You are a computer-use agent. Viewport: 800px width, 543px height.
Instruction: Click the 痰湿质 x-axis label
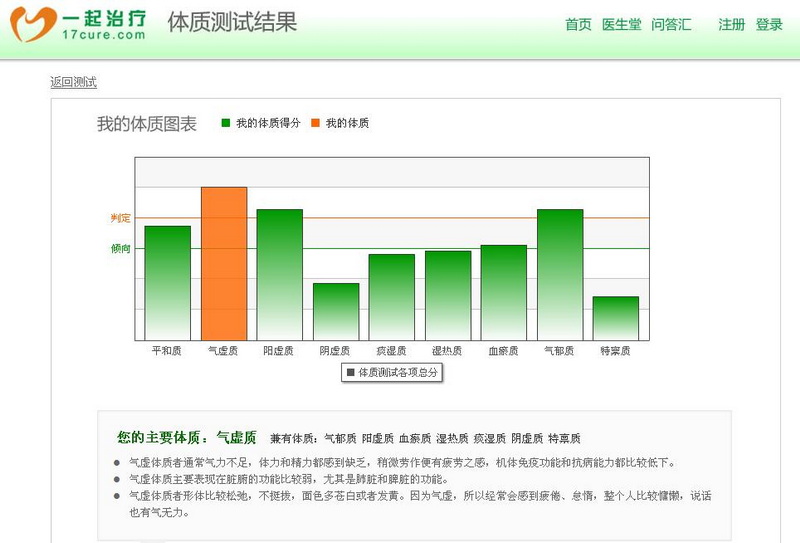pos(391,351)
